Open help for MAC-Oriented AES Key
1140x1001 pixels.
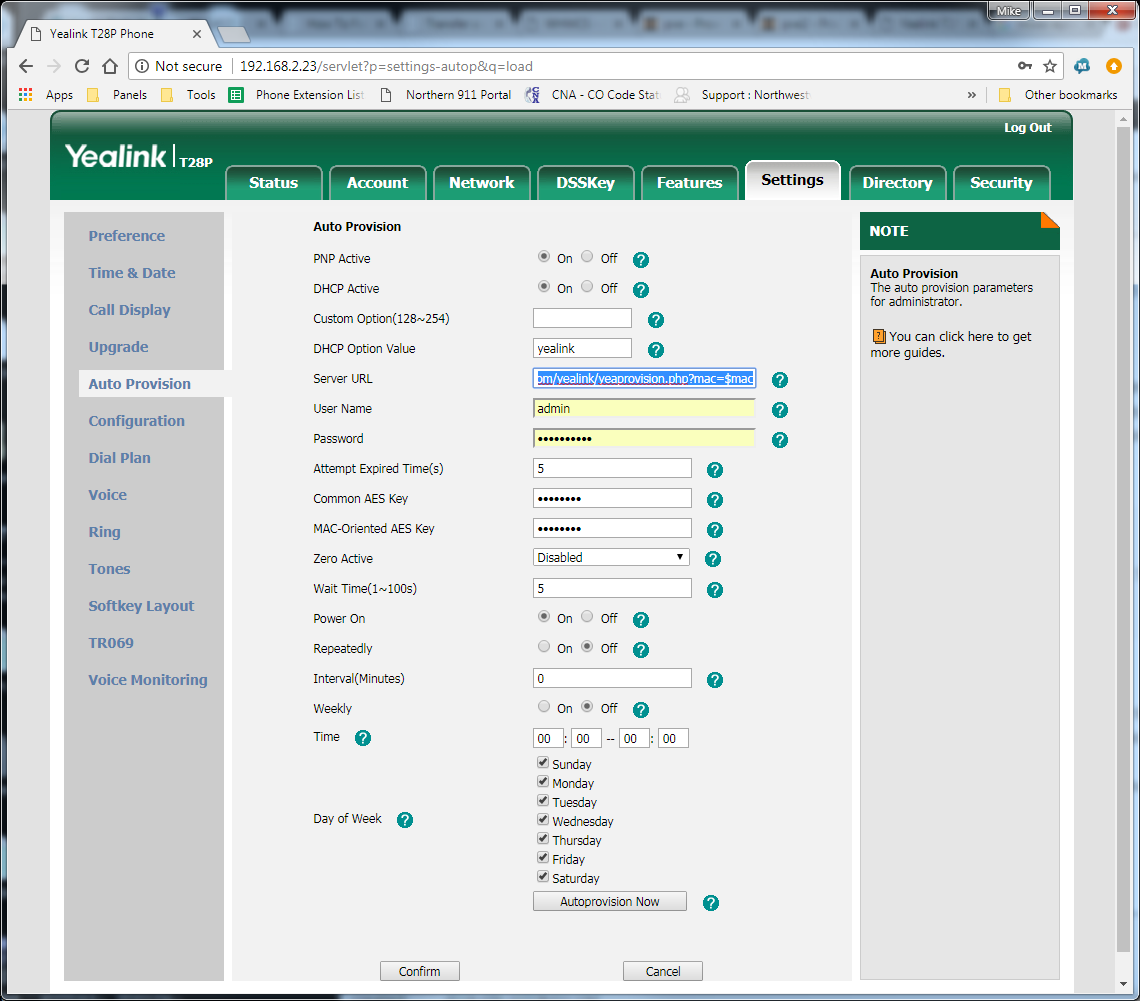click(715, 530)
